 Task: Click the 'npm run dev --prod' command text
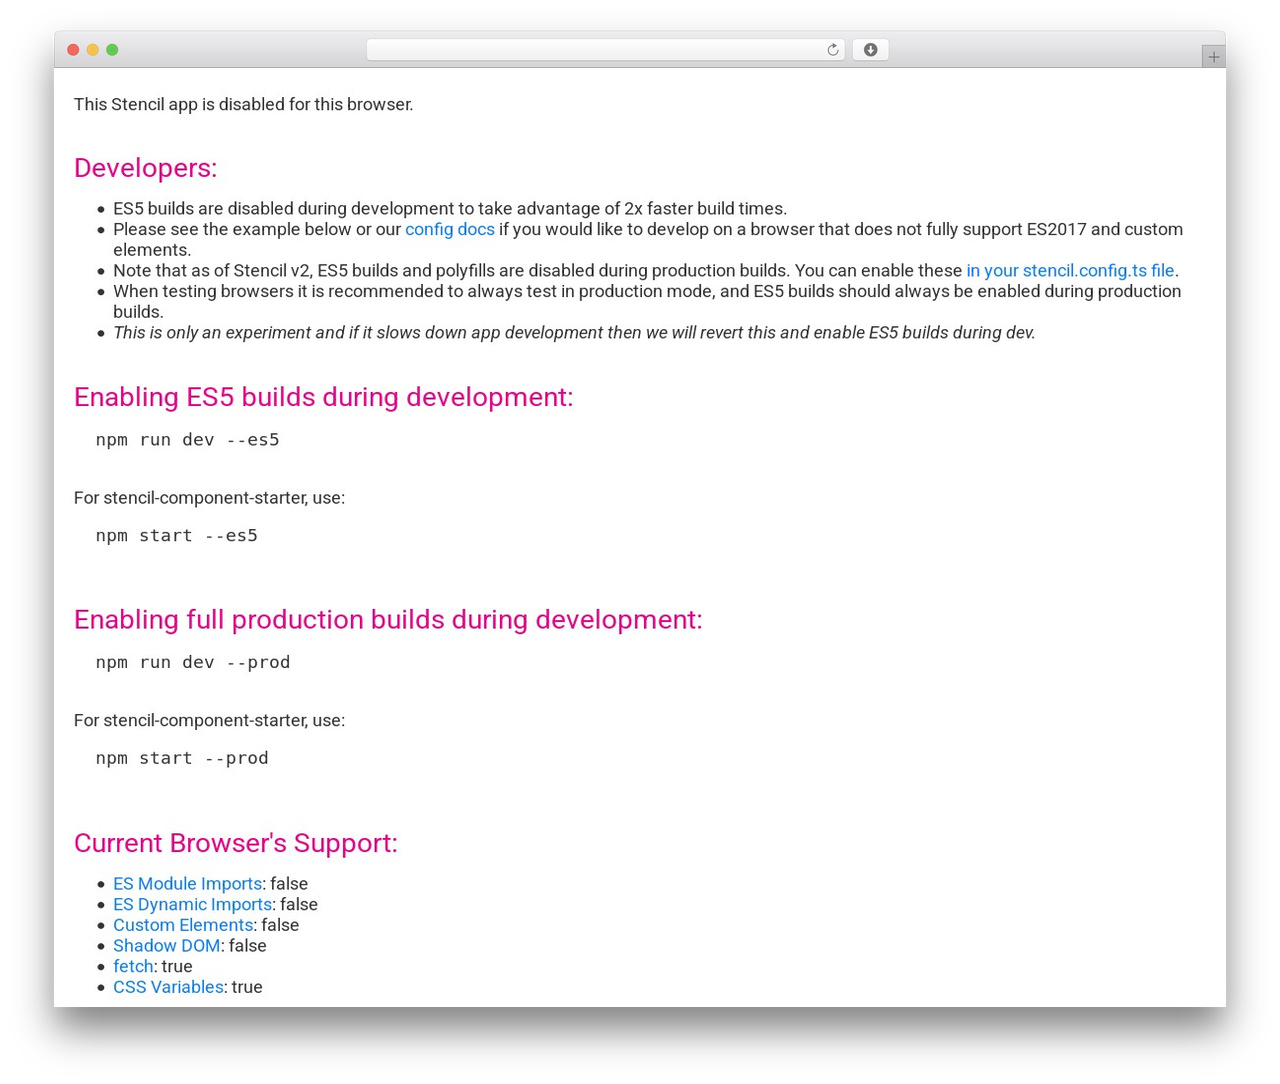click(193, 663)
